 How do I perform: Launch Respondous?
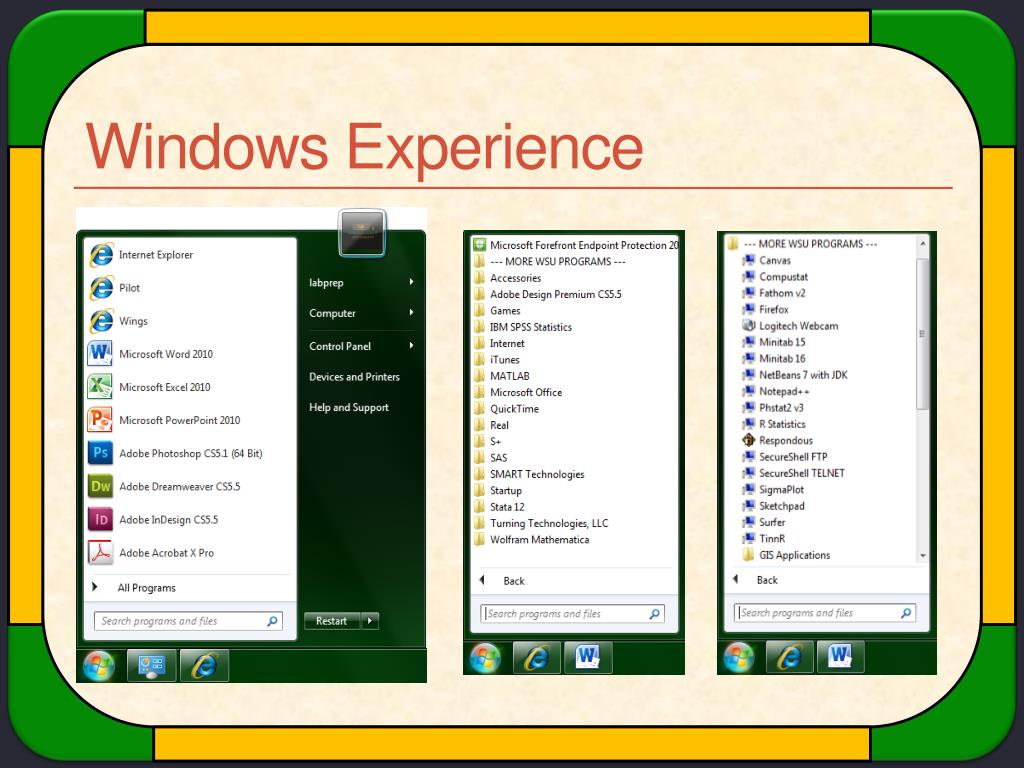pyautogui.click(x=778, y=440)
